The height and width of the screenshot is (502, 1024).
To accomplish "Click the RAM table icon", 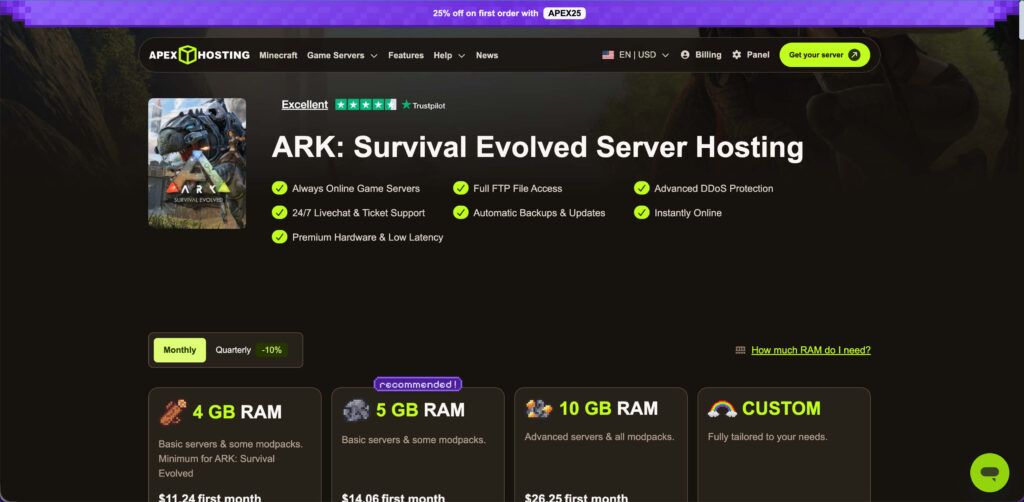I will (740, 350).
